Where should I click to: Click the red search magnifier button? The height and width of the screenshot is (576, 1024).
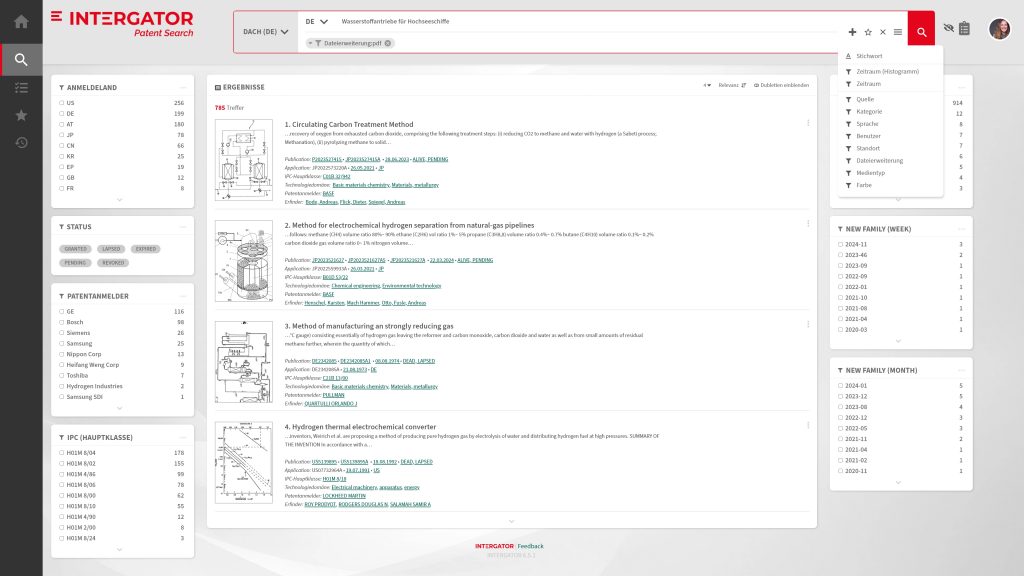pyautogui.click(x=921, y=32)
